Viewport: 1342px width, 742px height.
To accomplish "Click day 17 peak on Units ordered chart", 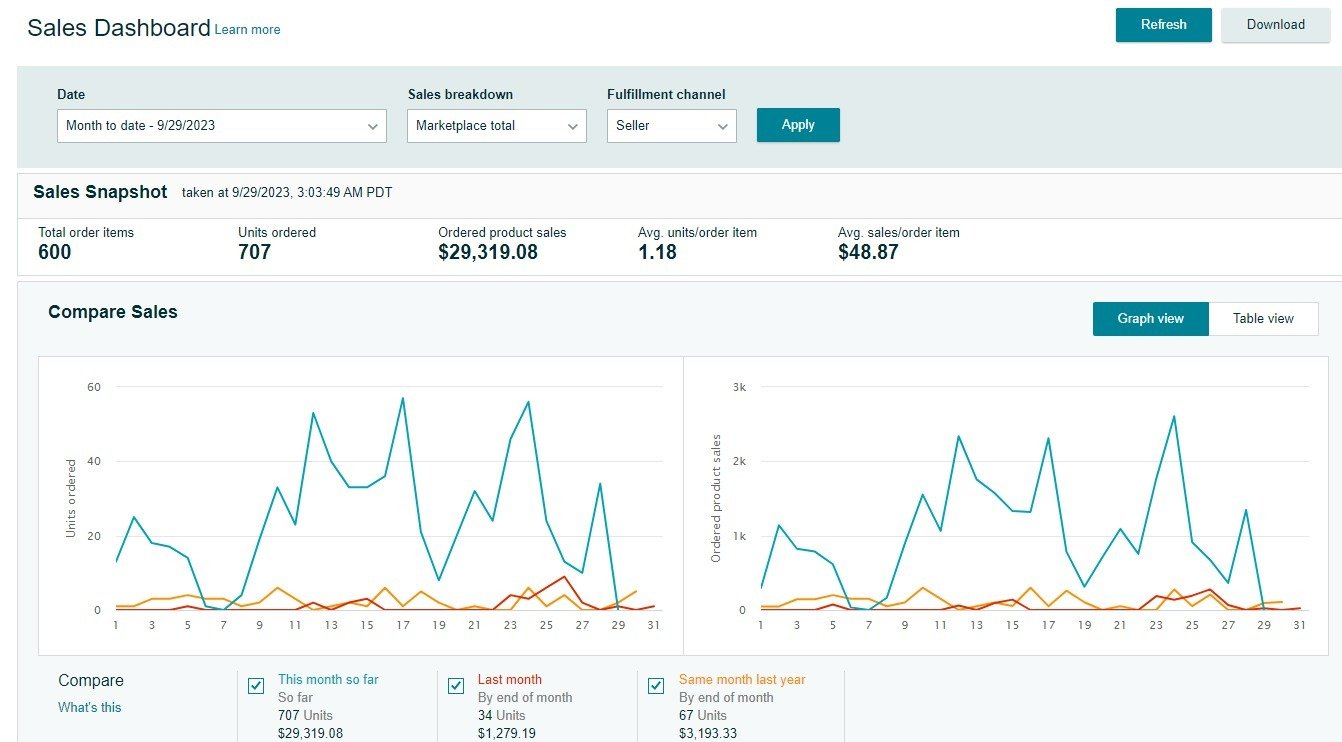I will point(403,398).
